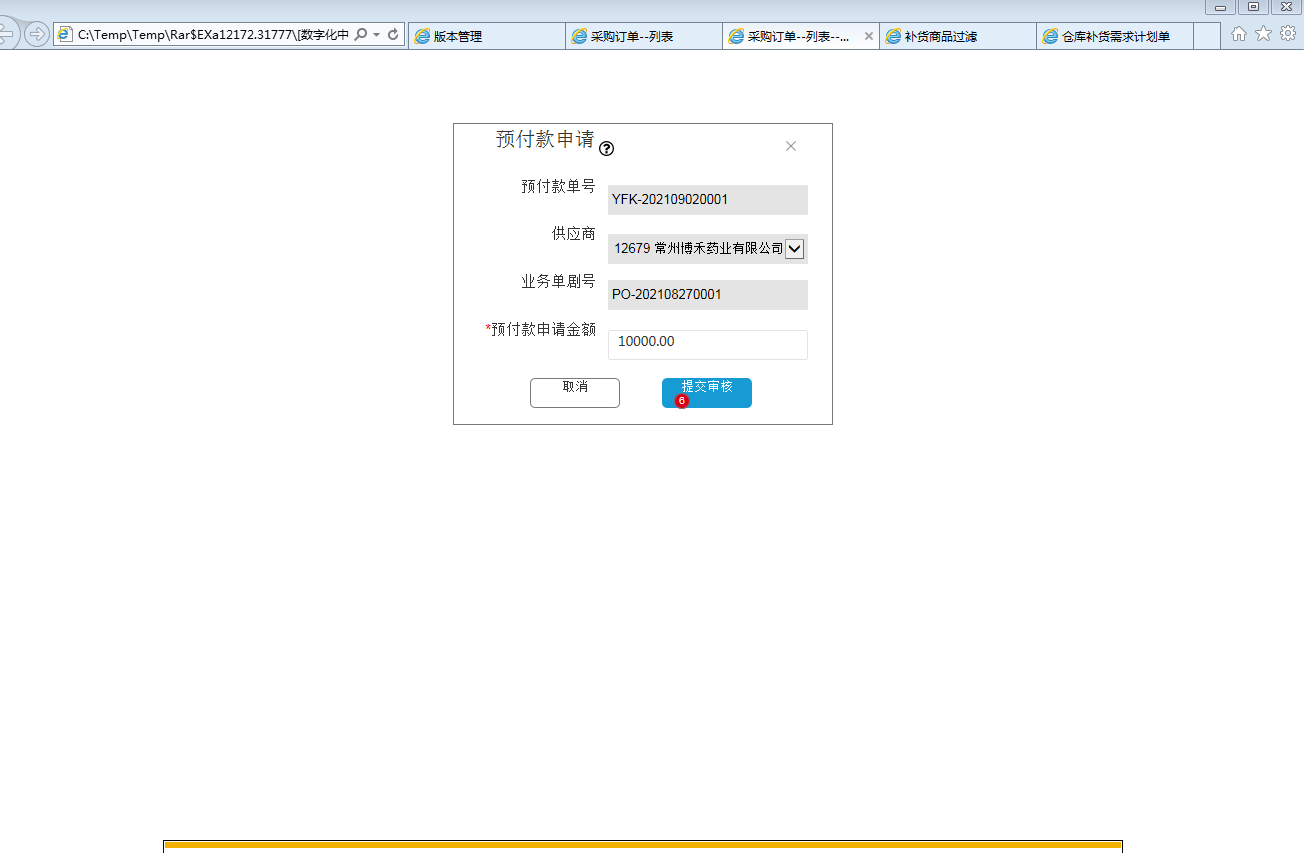The height and width of the screenshot is (853, 1304).
Task: Click the 业务单据号 field PO-202108270001
Action: click(x=707, y=295)
